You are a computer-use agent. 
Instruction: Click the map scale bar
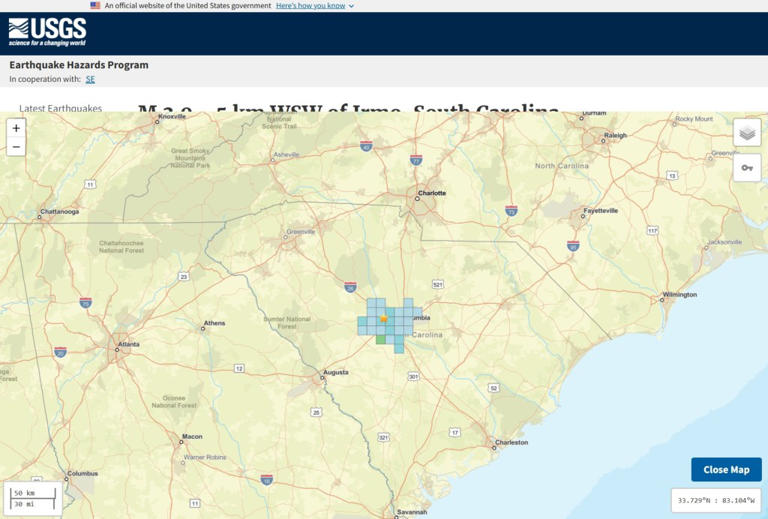tap(33, 498)
